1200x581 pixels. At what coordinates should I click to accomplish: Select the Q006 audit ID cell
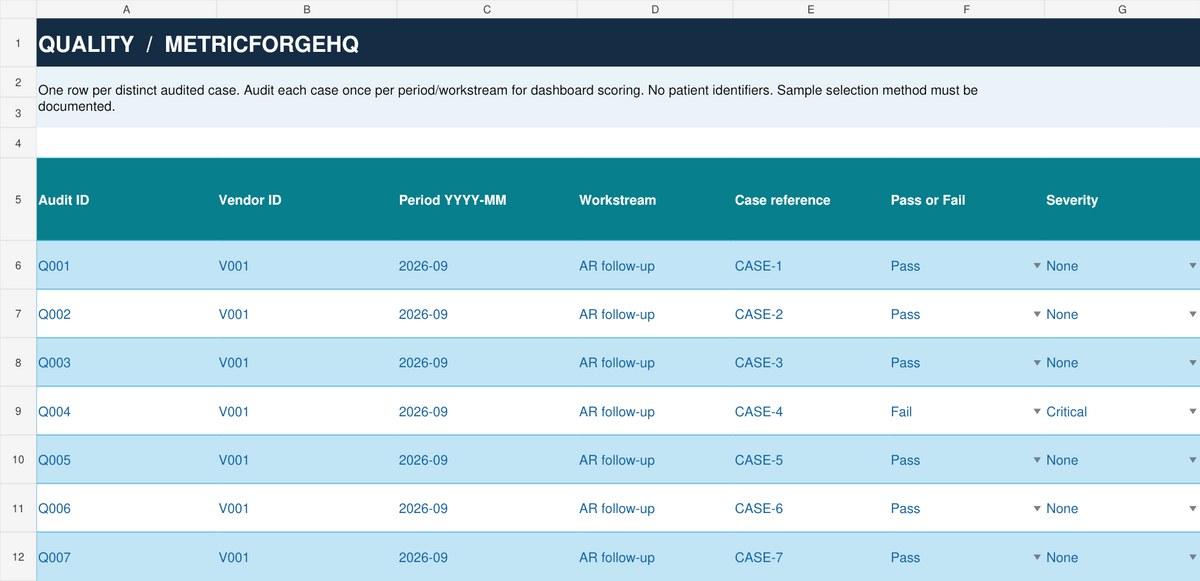click(x=126, y=508)
